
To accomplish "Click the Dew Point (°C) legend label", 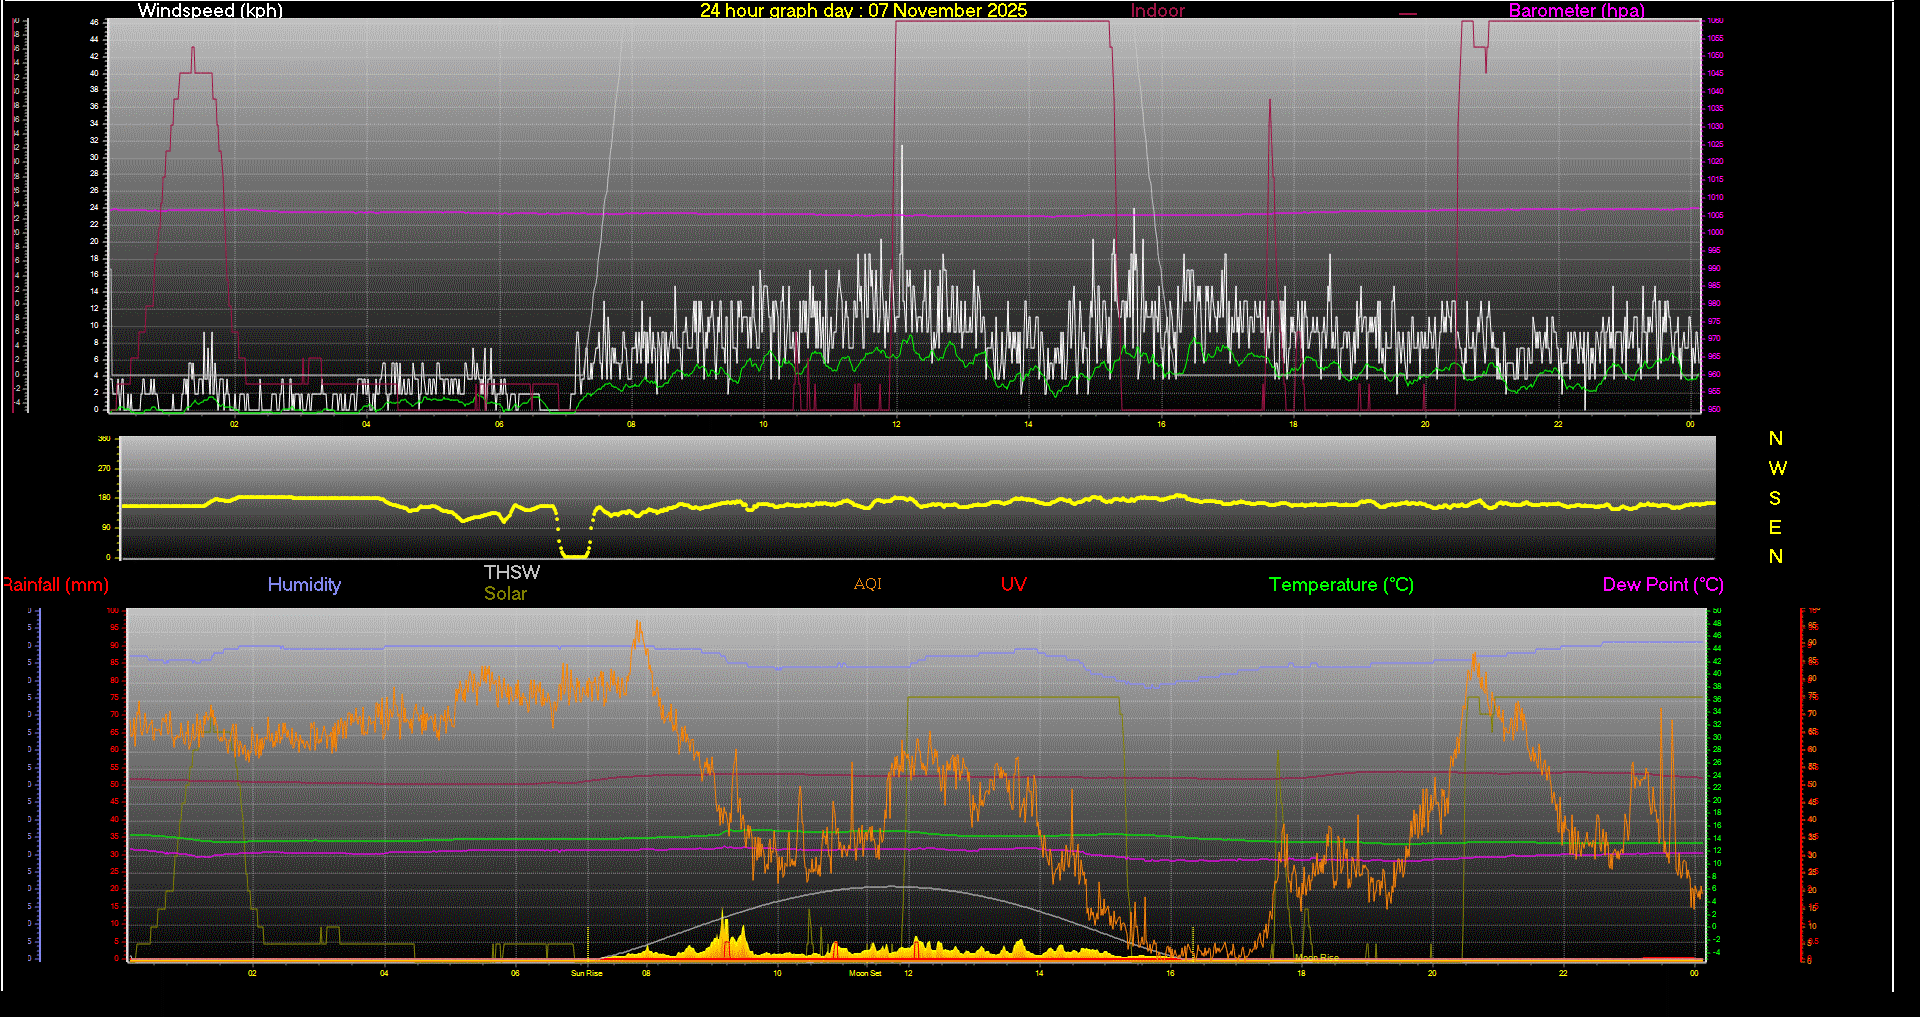I will [1662, 585].
